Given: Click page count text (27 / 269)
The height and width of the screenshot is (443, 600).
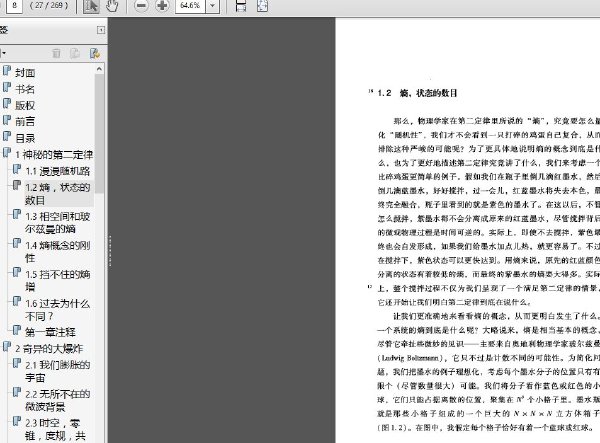Looking at the screenshot, I should coord(49,6).
